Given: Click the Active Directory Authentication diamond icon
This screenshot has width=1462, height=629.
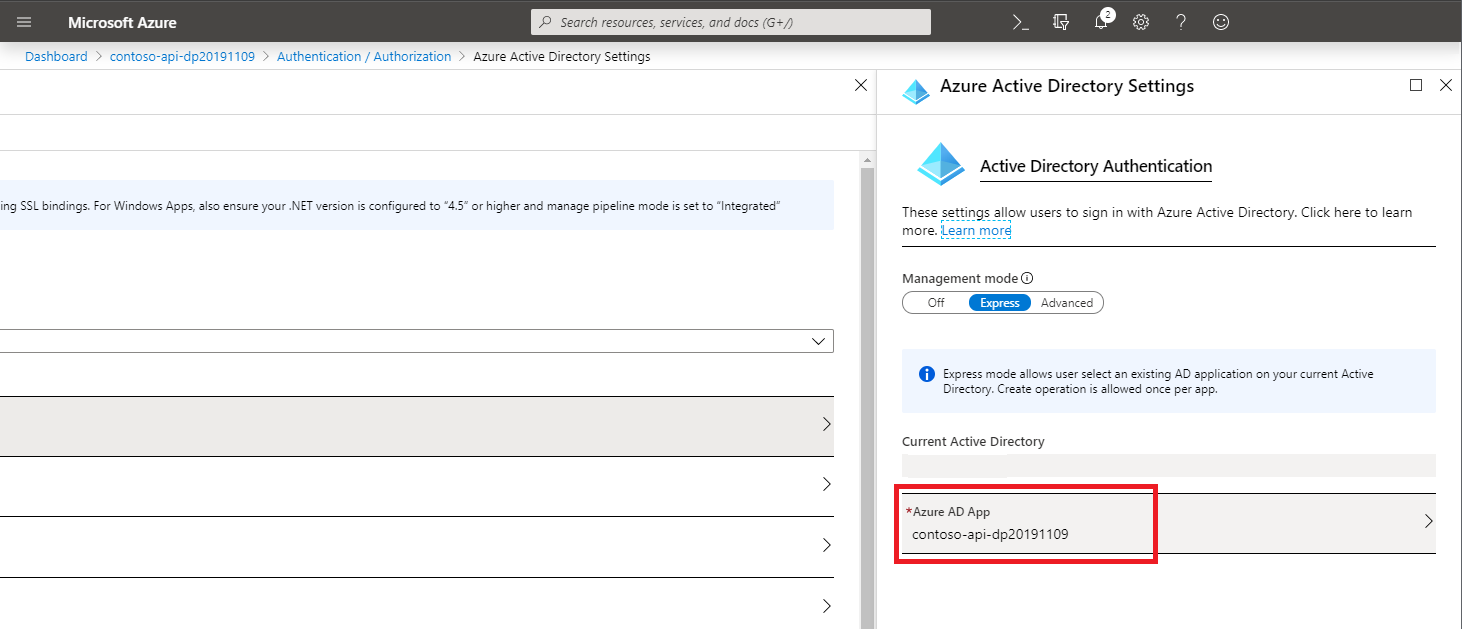Looking at the screenshot, I should [x=940, y=164].
